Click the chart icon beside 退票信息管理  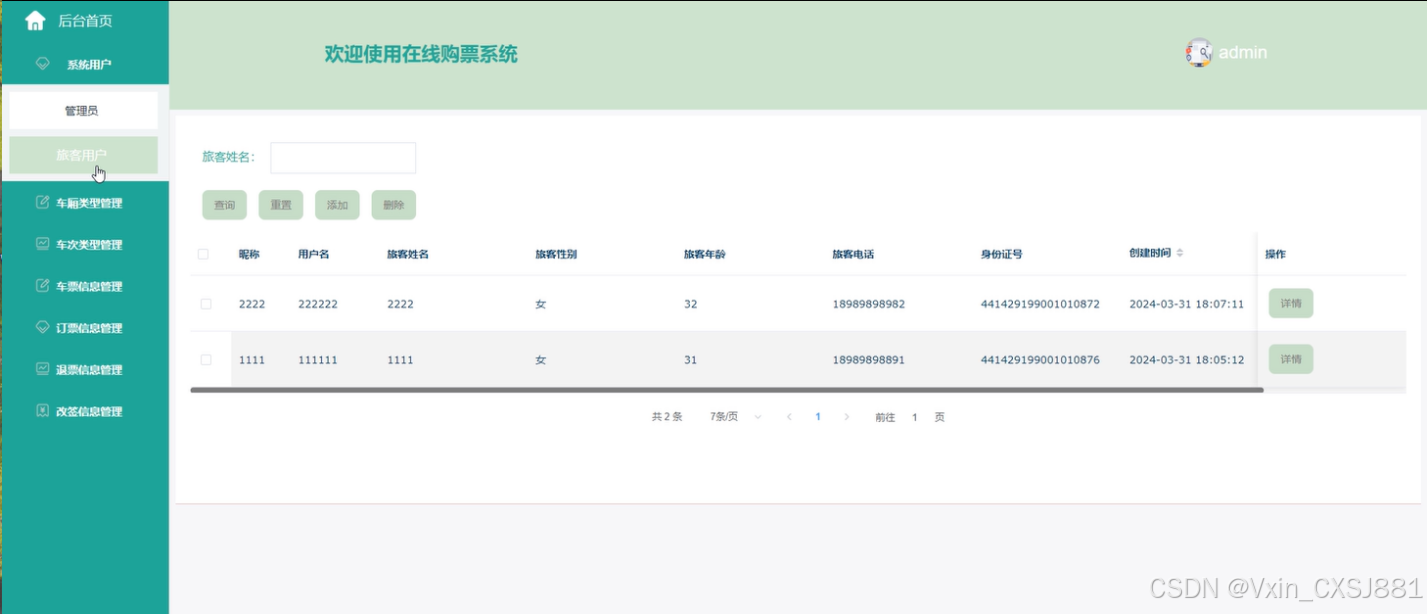[42, 369]
